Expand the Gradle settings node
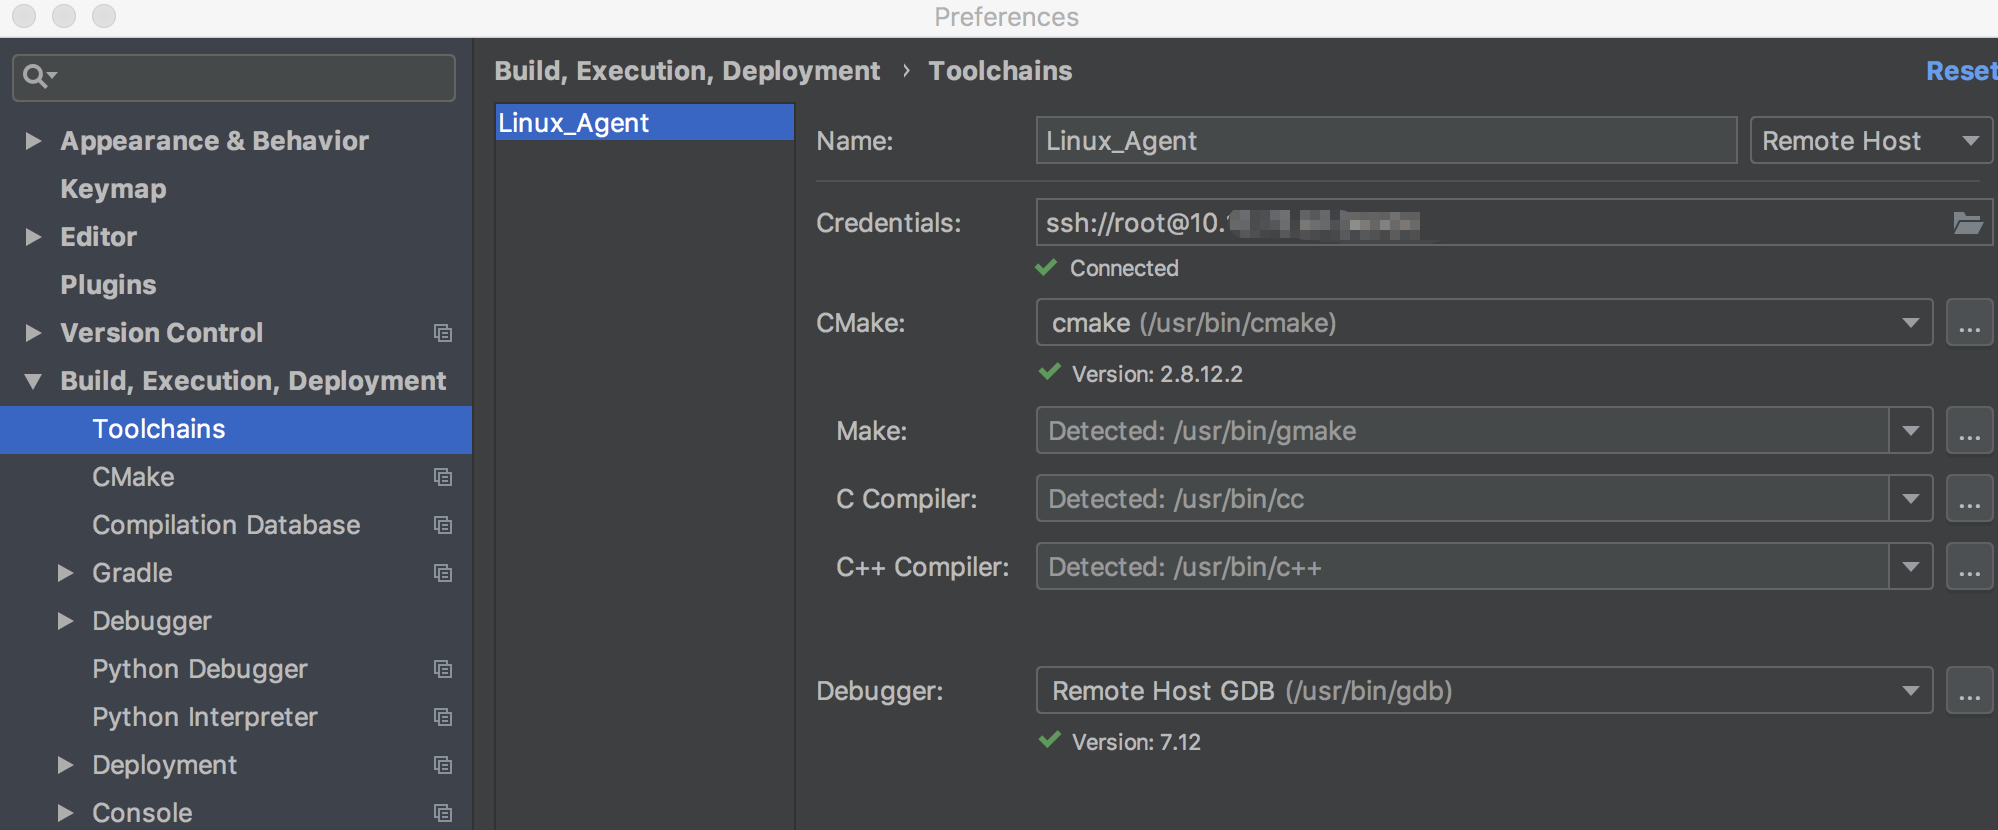The height and width of the screenshot is (830, 1998). pyautogui.click(x=65, y=573)
